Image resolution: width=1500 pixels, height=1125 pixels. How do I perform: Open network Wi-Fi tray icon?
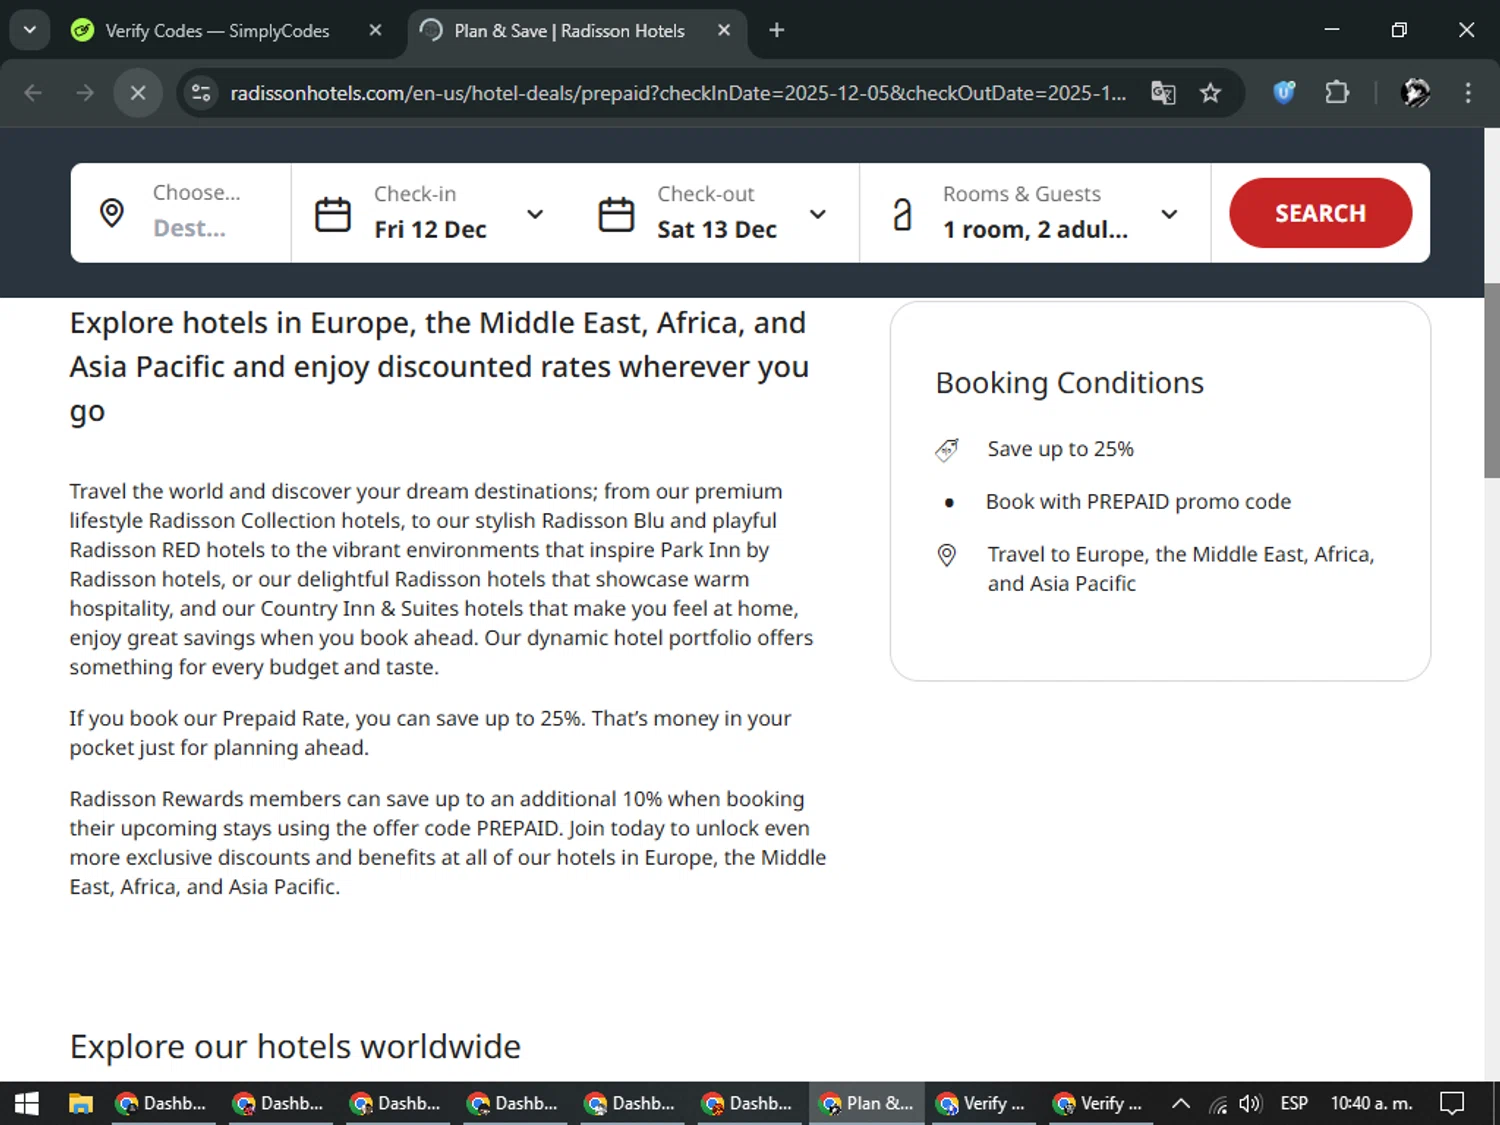tap(1217, 1104)
